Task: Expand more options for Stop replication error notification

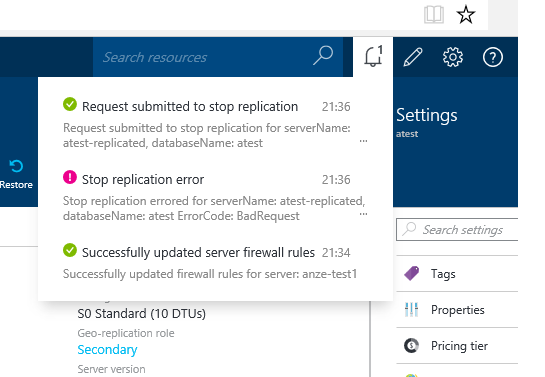Action: pyautogui.click(x=363, y=214)
